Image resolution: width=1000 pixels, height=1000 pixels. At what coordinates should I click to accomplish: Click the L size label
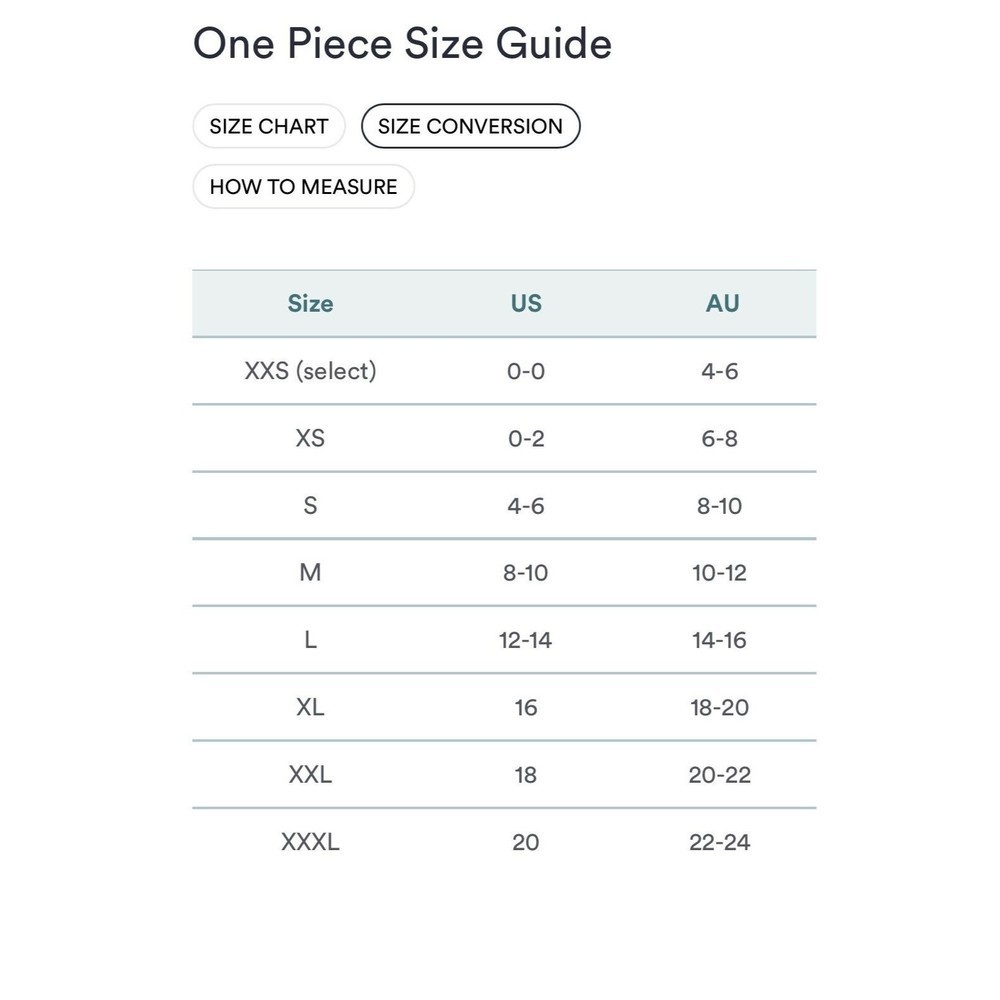[x=311, y=640]
